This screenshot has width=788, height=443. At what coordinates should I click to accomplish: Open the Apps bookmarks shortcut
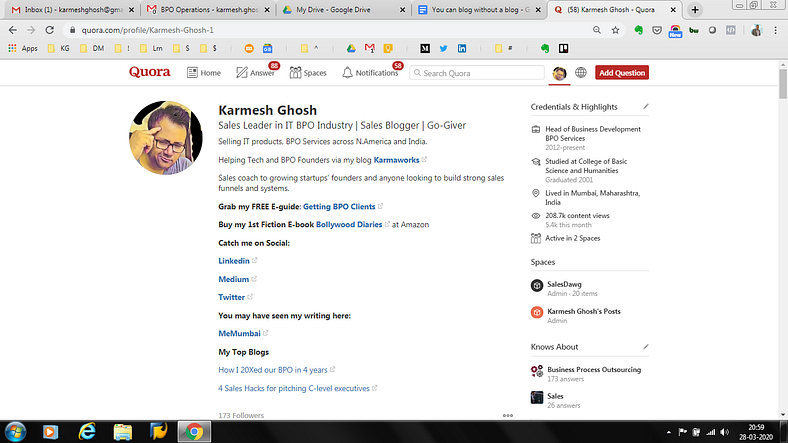pos(23,48)
